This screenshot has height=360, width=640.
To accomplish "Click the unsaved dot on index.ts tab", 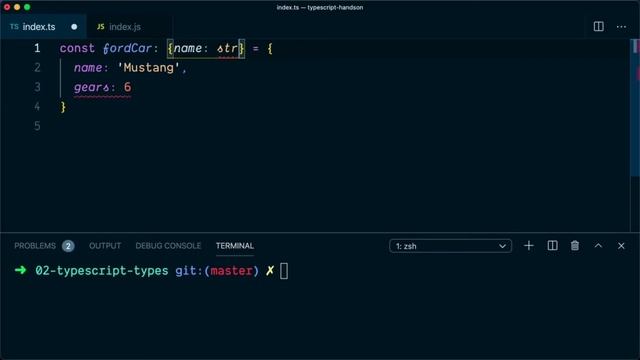I will tap(74, 27).
